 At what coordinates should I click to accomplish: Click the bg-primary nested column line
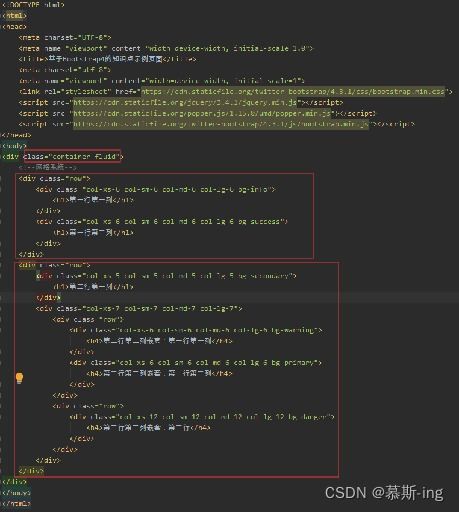196,363
